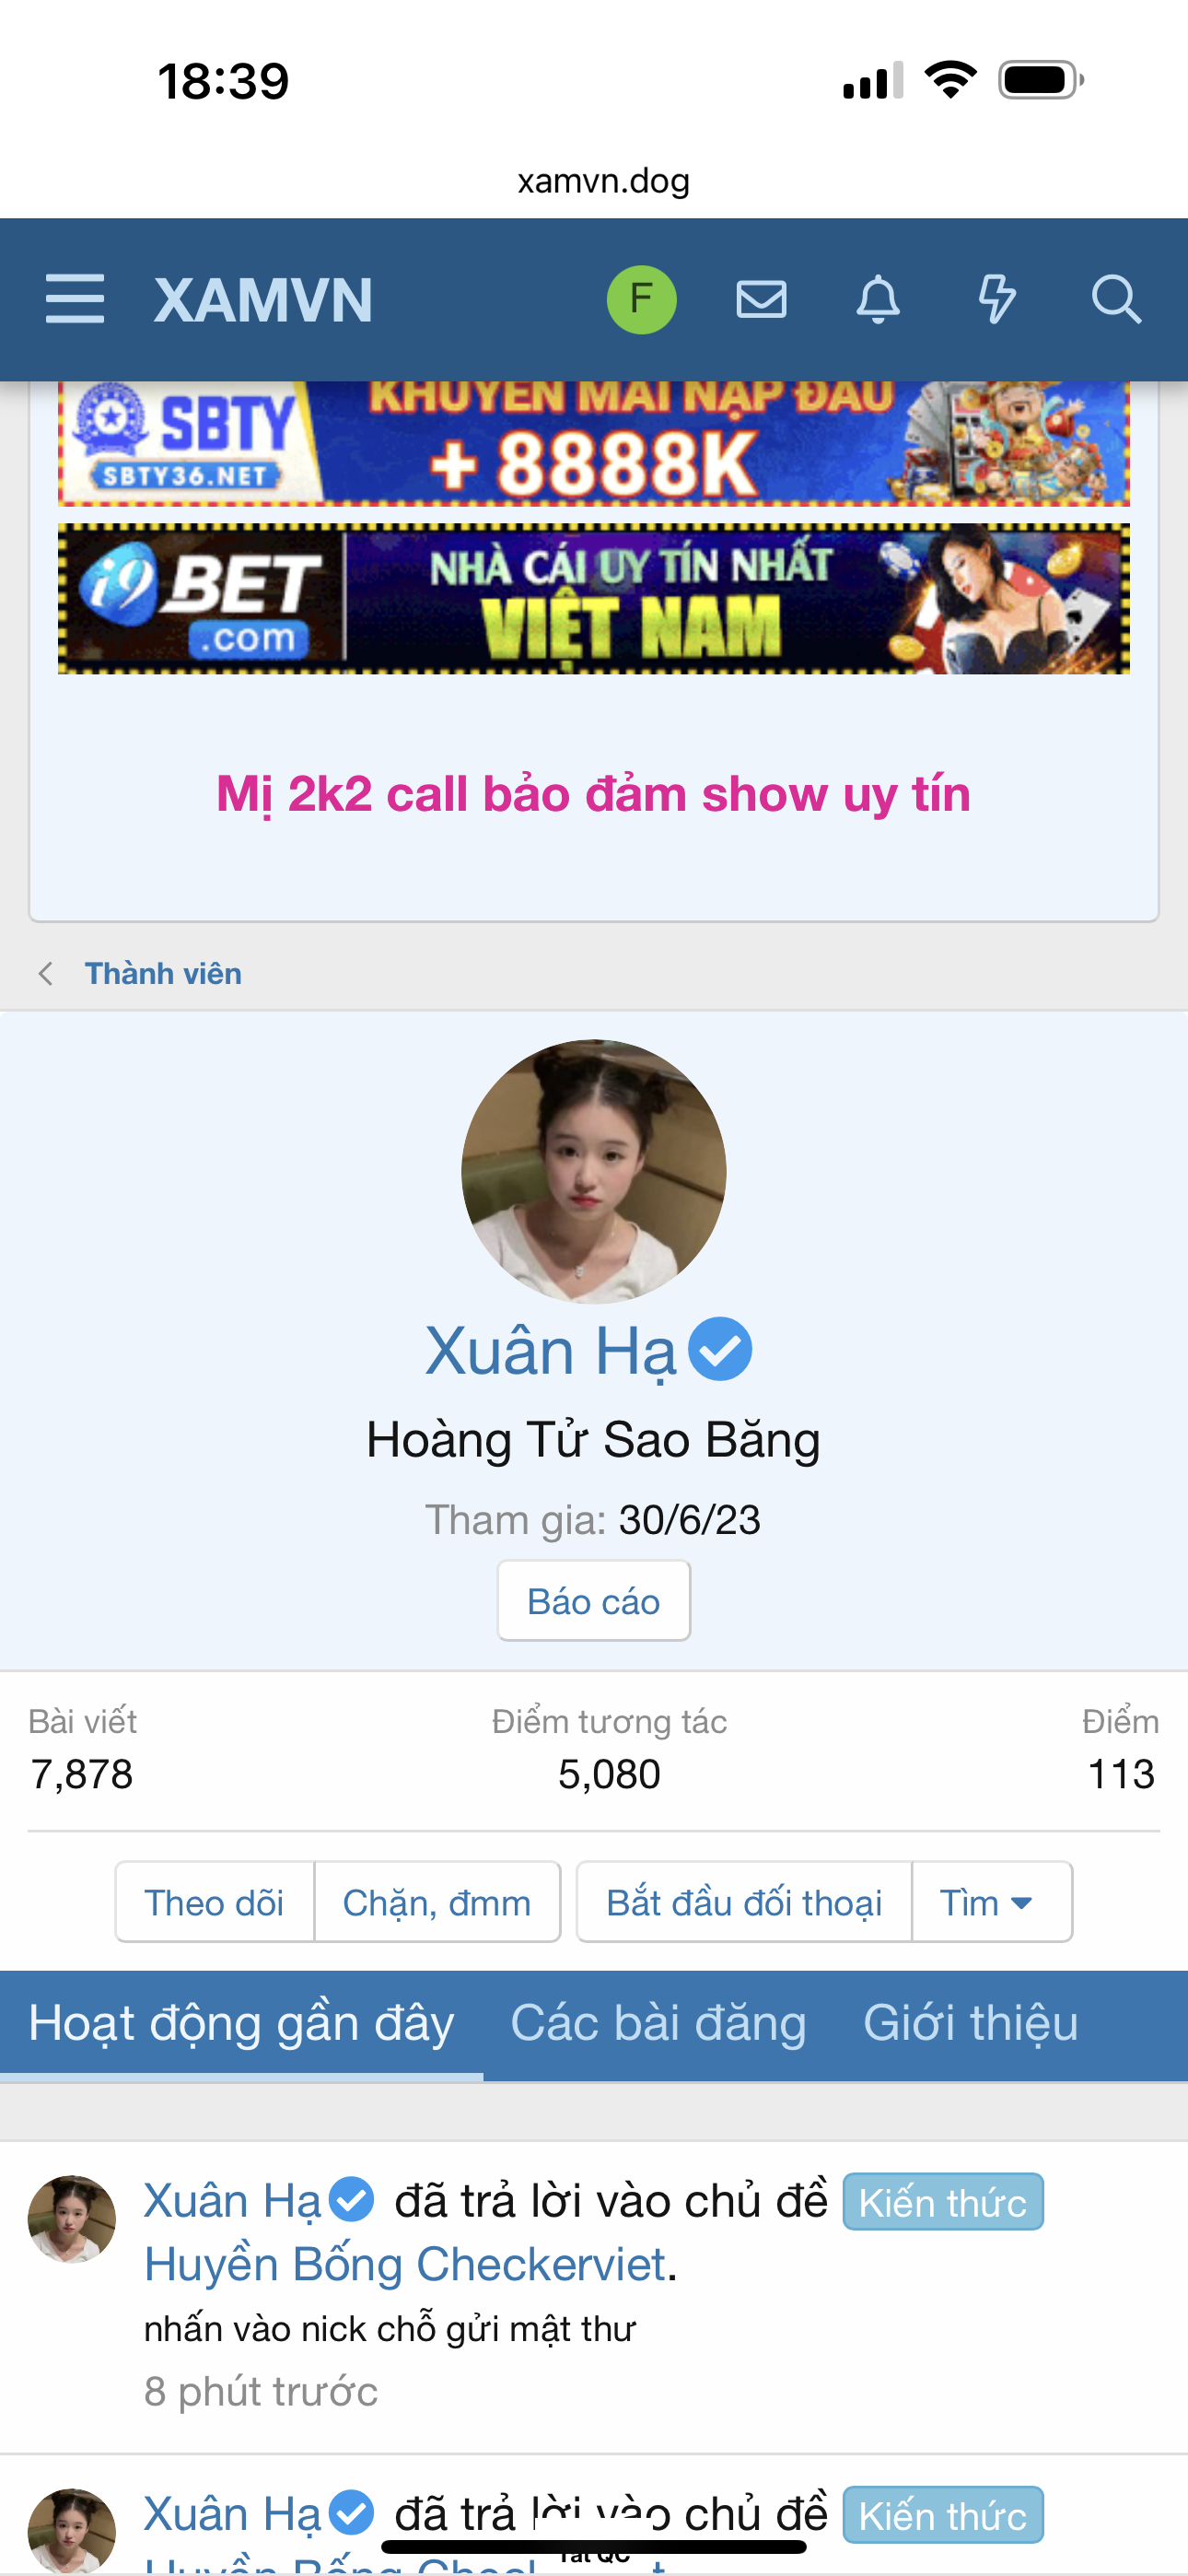The width and height of the screenshot is (1188, 2576).
Task: Tap the back chevron beside Thành viên
Action: [45, 973]
